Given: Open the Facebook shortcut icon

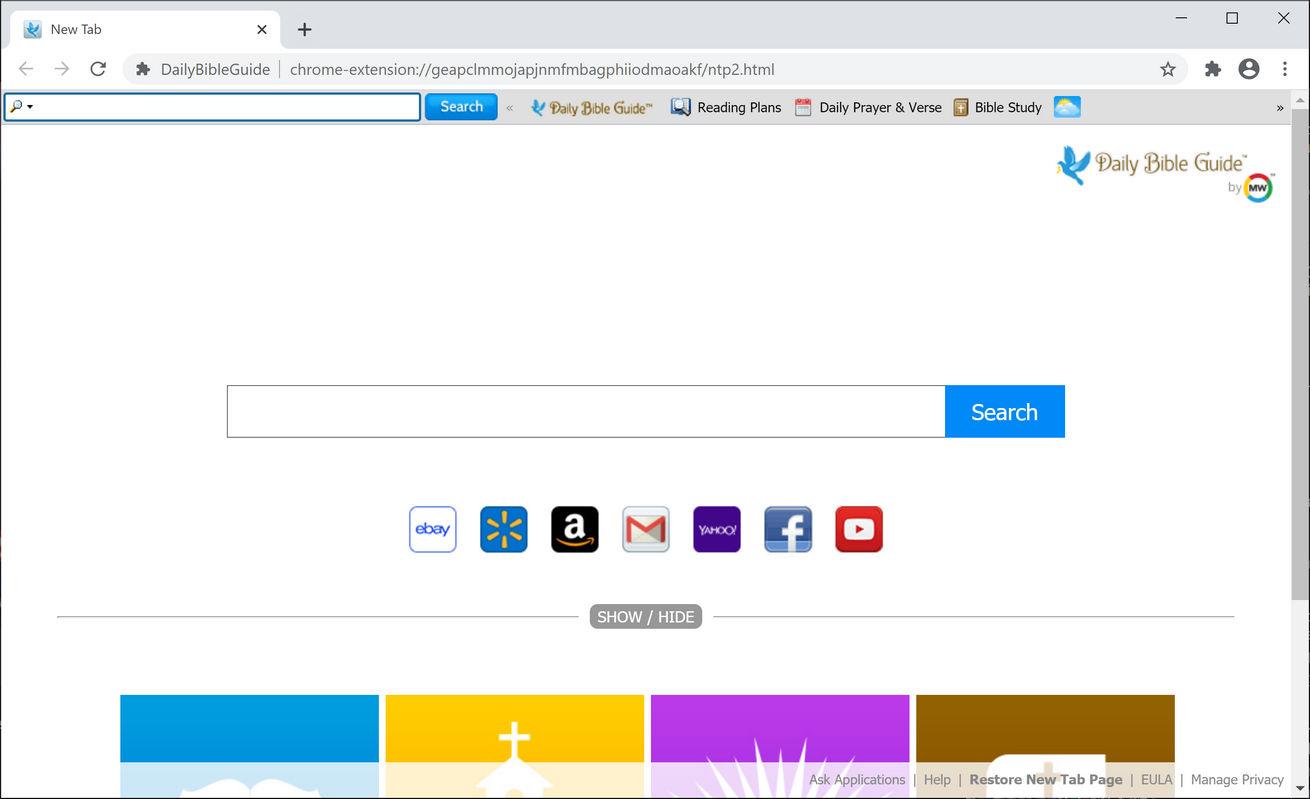Looking at the screenshot, I should coord(788,529).
